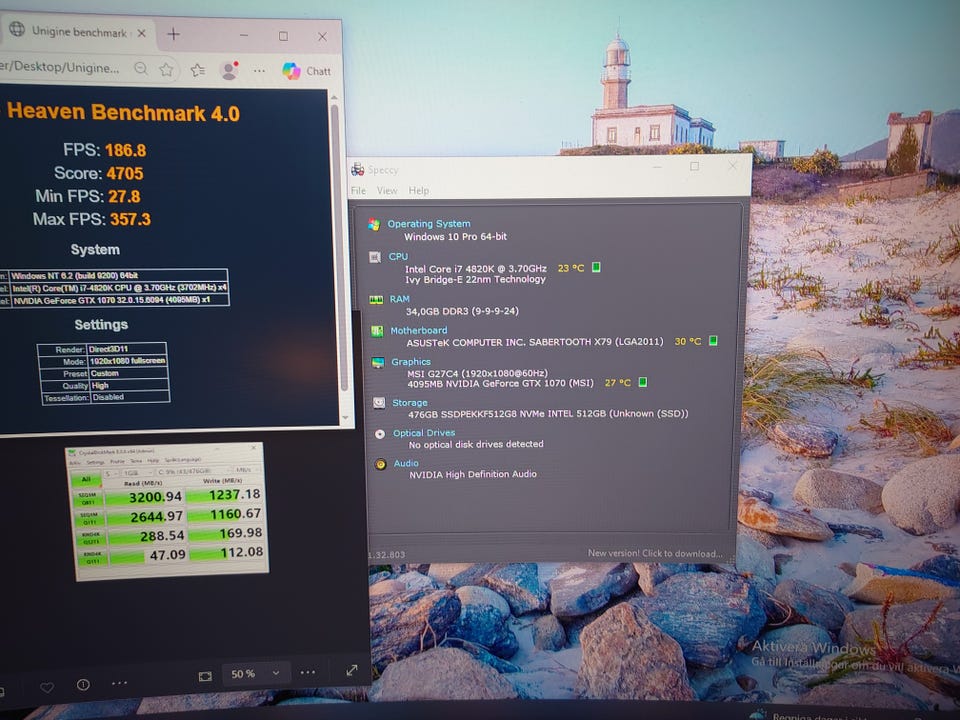Click the Graphics monitor icon in Speccy
960x720 pixels.
click(x=378, y=362)
